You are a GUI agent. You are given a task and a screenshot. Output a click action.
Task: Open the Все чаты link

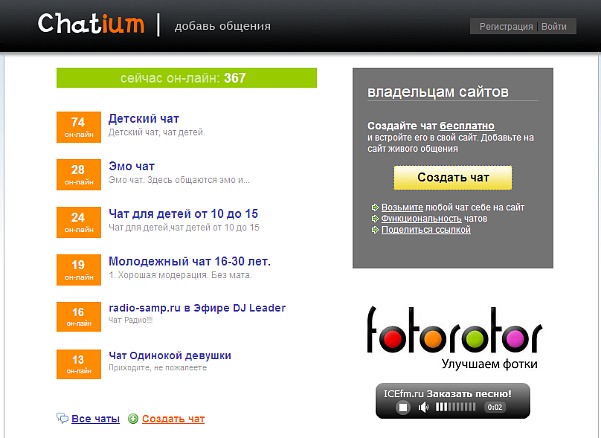click(x=95, y=419)
